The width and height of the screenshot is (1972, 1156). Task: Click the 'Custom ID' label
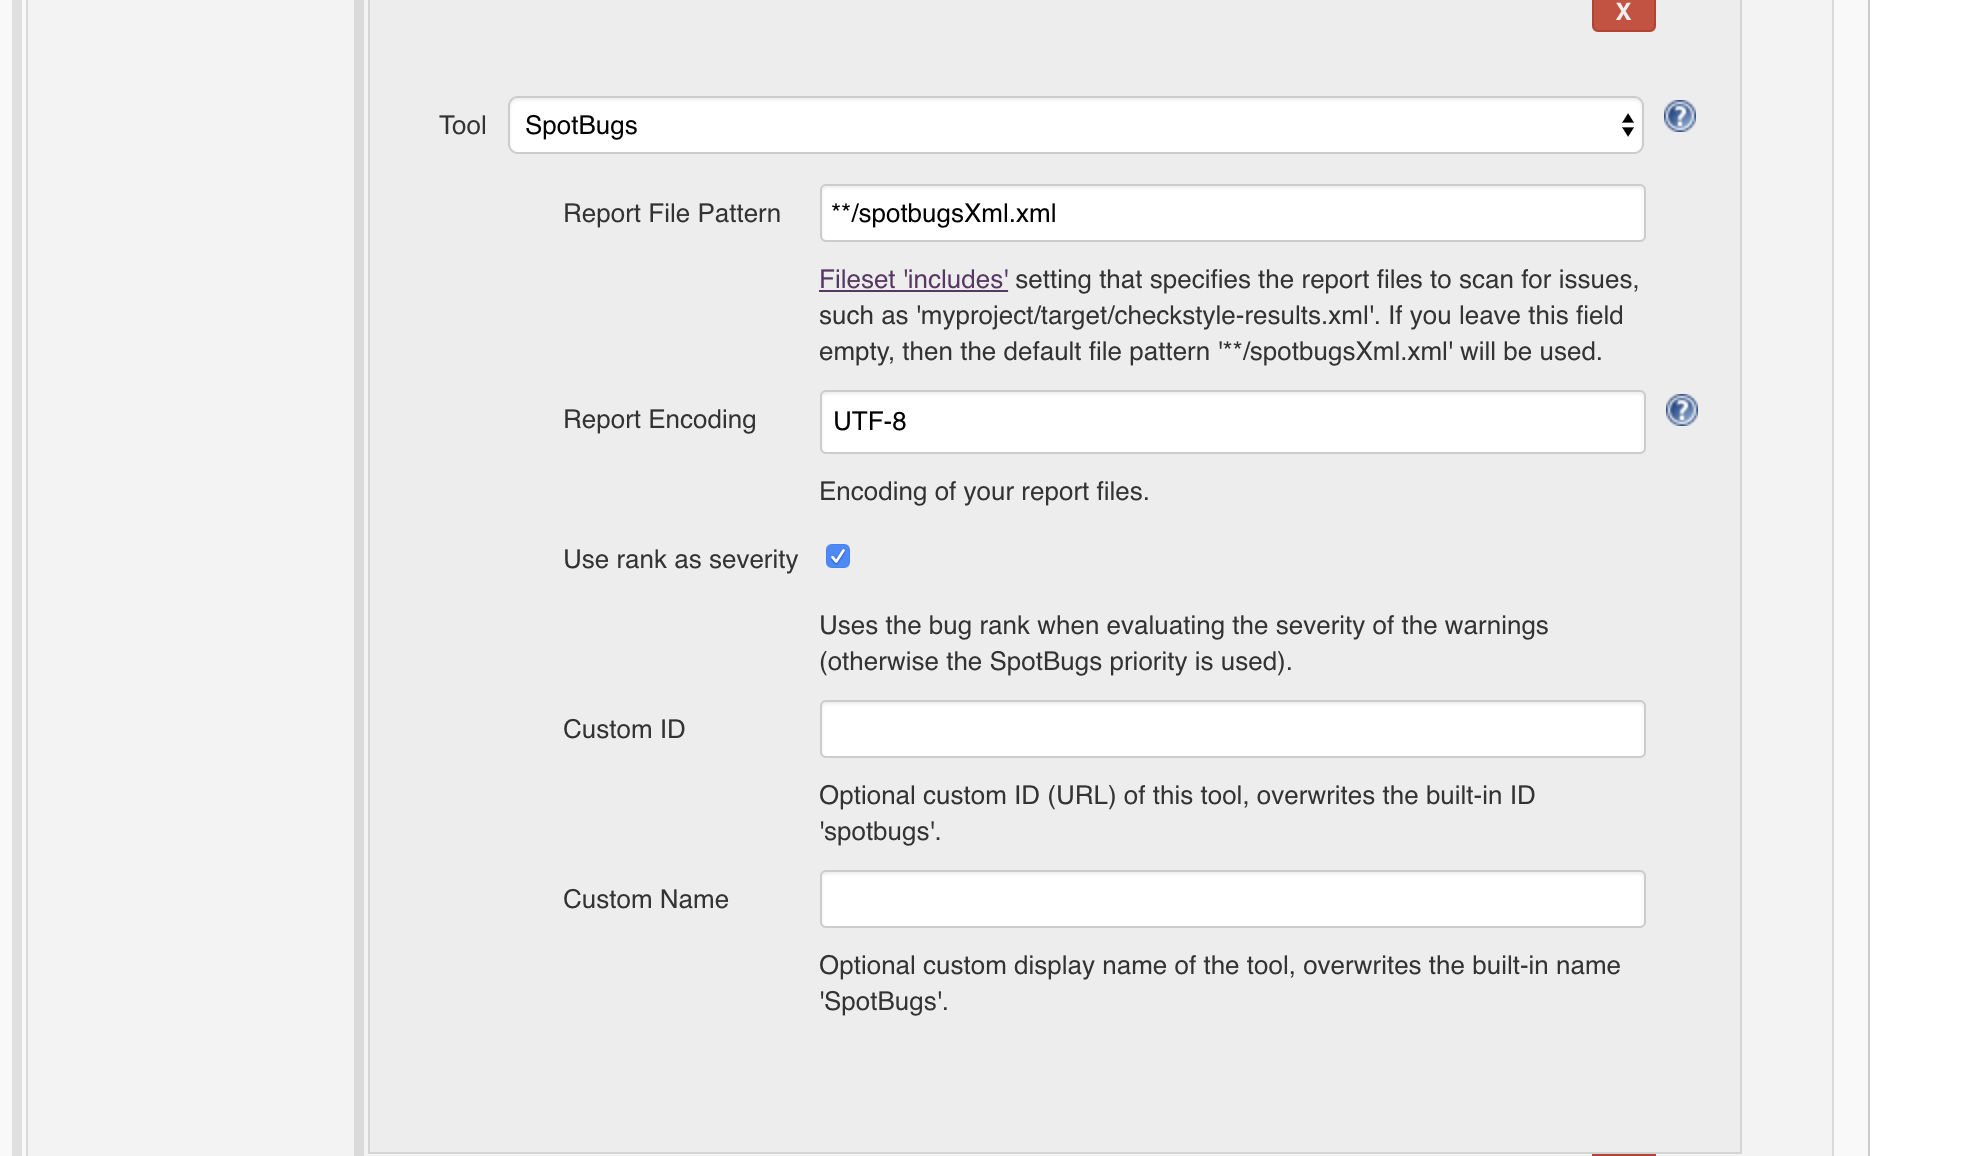pos(624,729)
